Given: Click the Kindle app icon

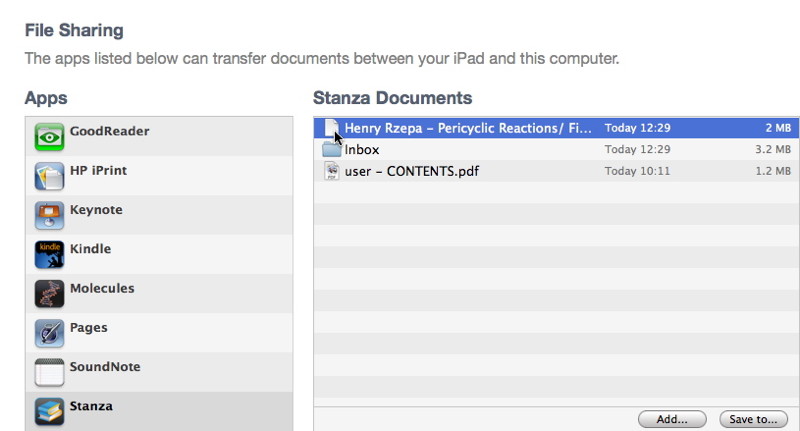Looking at the screenshot, I should point(49,254).
